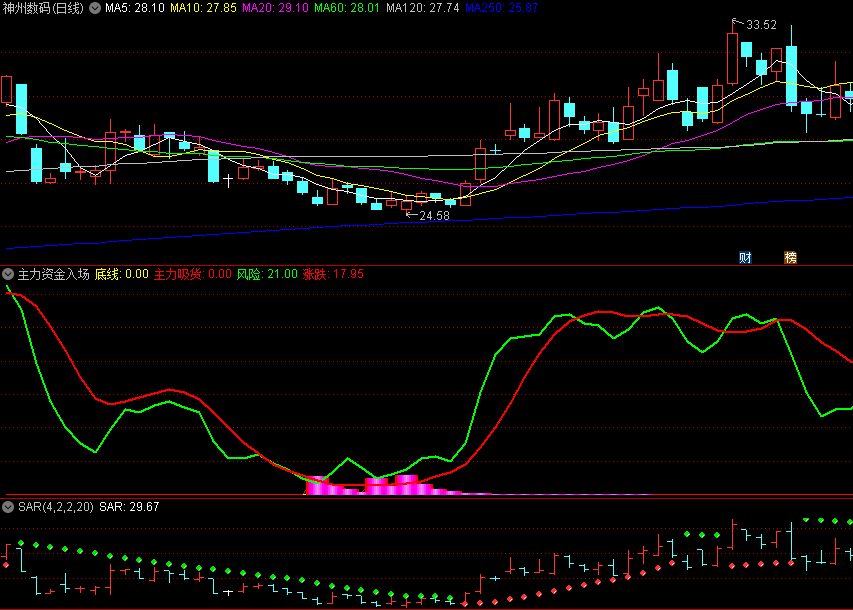The height and width of the screenshot is (610, 853).
Task: Click the 24.58 low price label
Action: tap(434, 215)
